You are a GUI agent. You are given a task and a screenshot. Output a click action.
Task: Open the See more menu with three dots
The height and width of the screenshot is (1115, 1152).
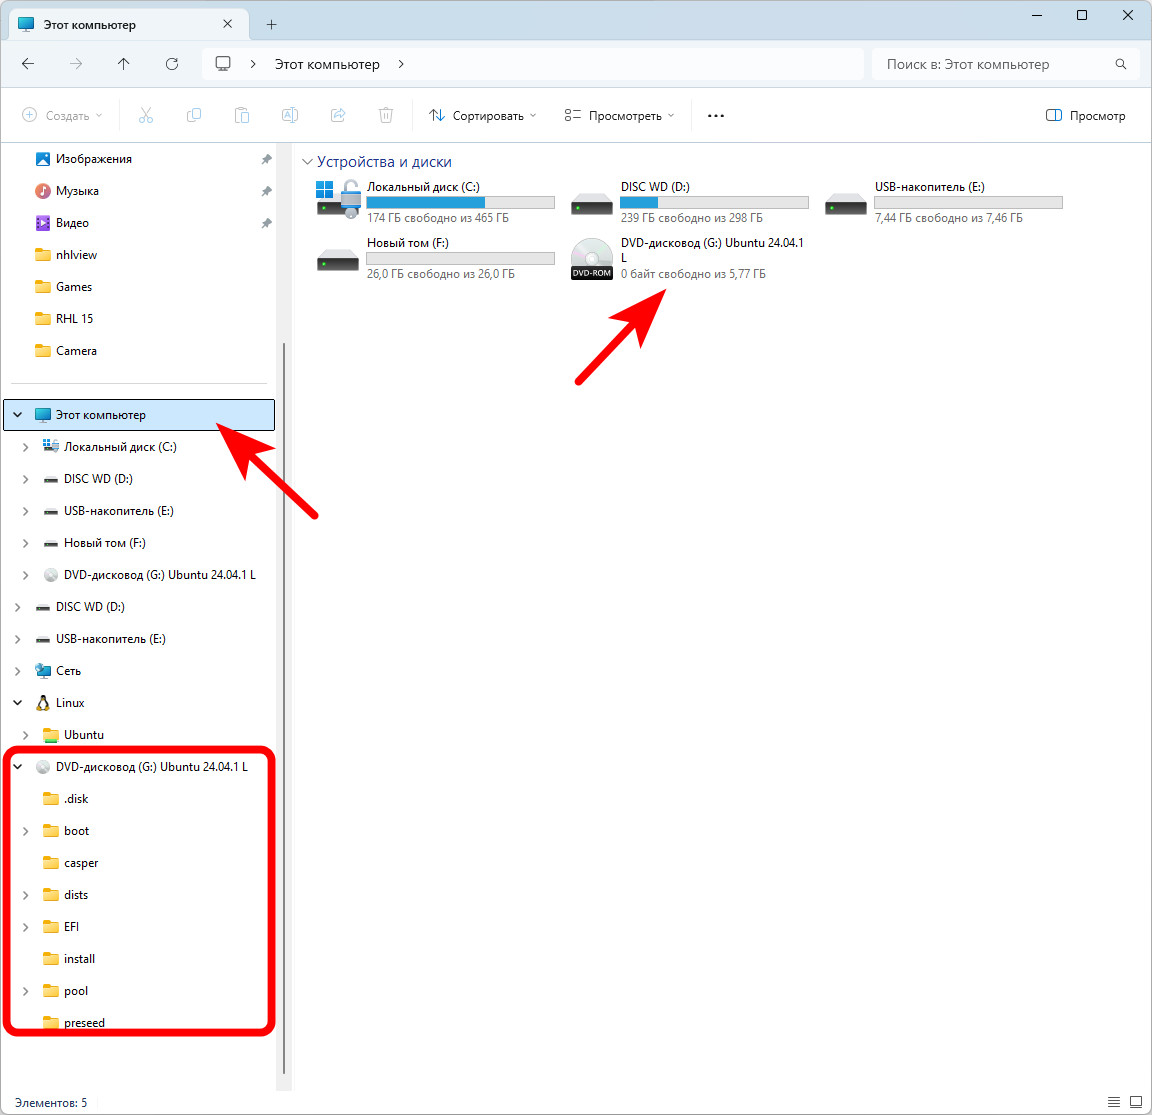(715, 115)
